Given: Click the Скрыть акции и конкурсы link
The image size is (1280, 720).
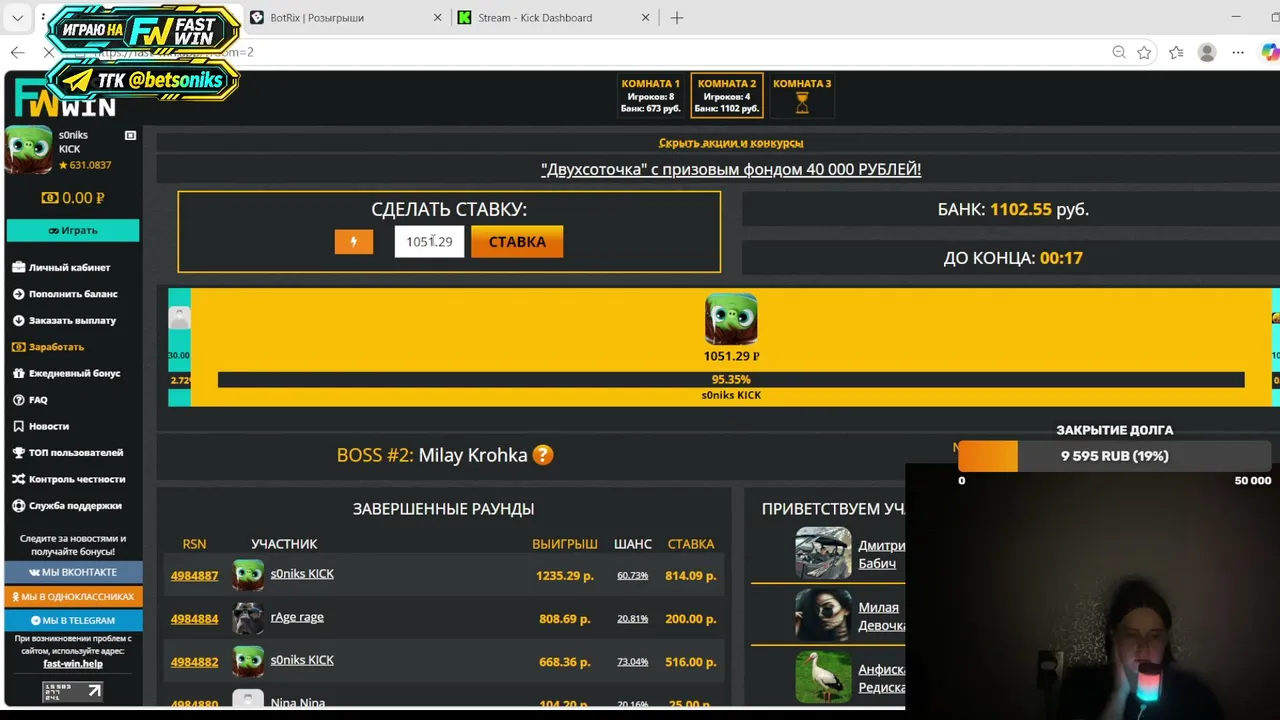Looking at the screenshot, I should tap(731, 143).
